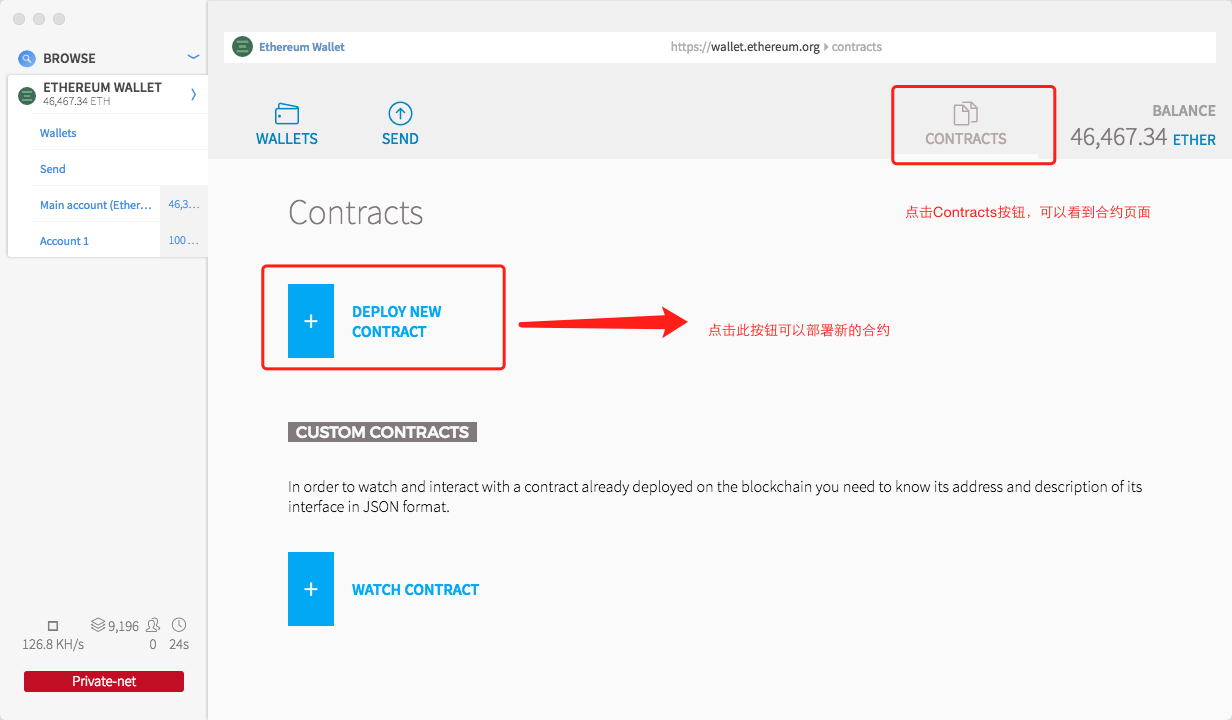Click the Ethereum Wallet logo in sidebar
Screen dimensions: 1232x720
click(x=27, y=94)
